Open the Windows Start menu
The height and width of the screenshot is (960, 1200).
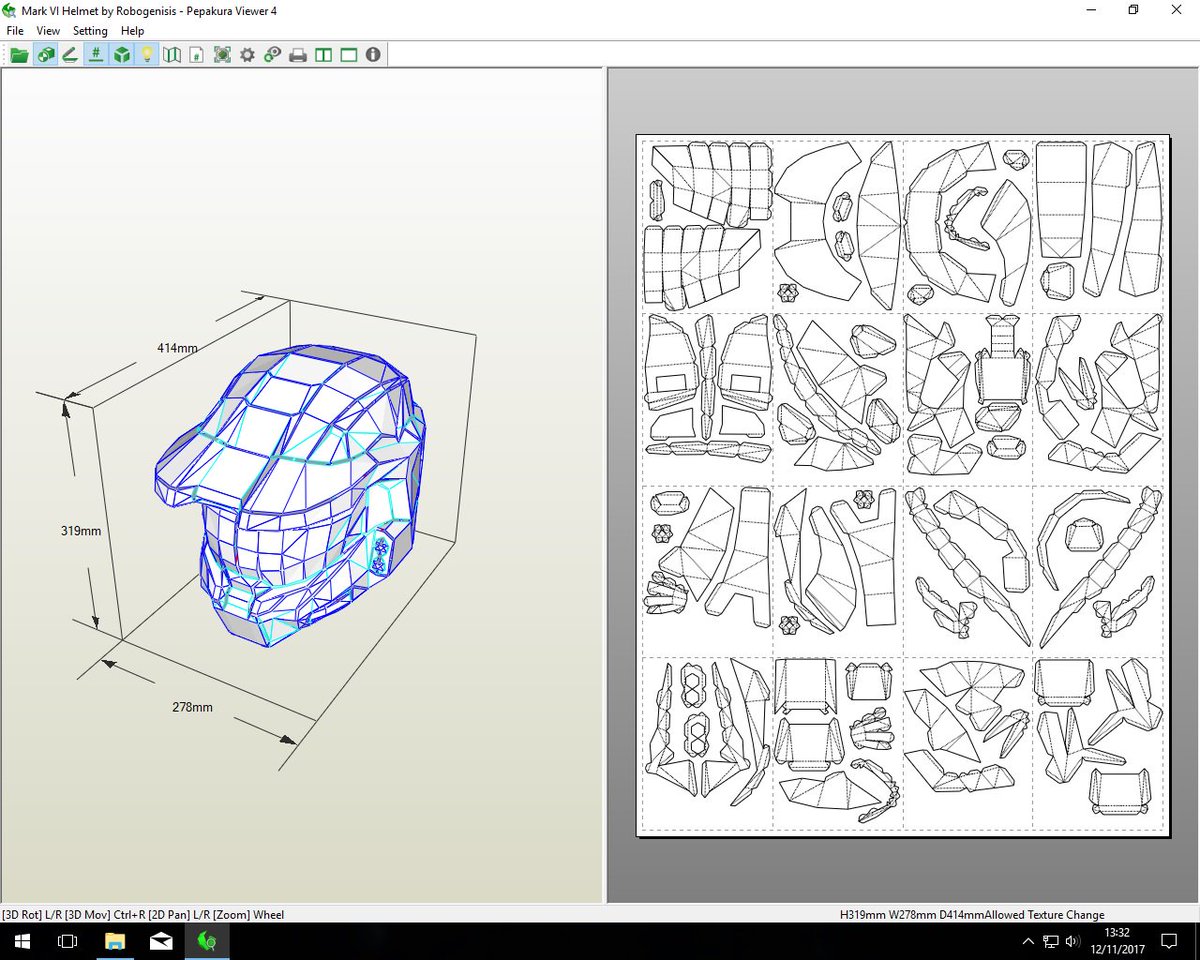23,941
